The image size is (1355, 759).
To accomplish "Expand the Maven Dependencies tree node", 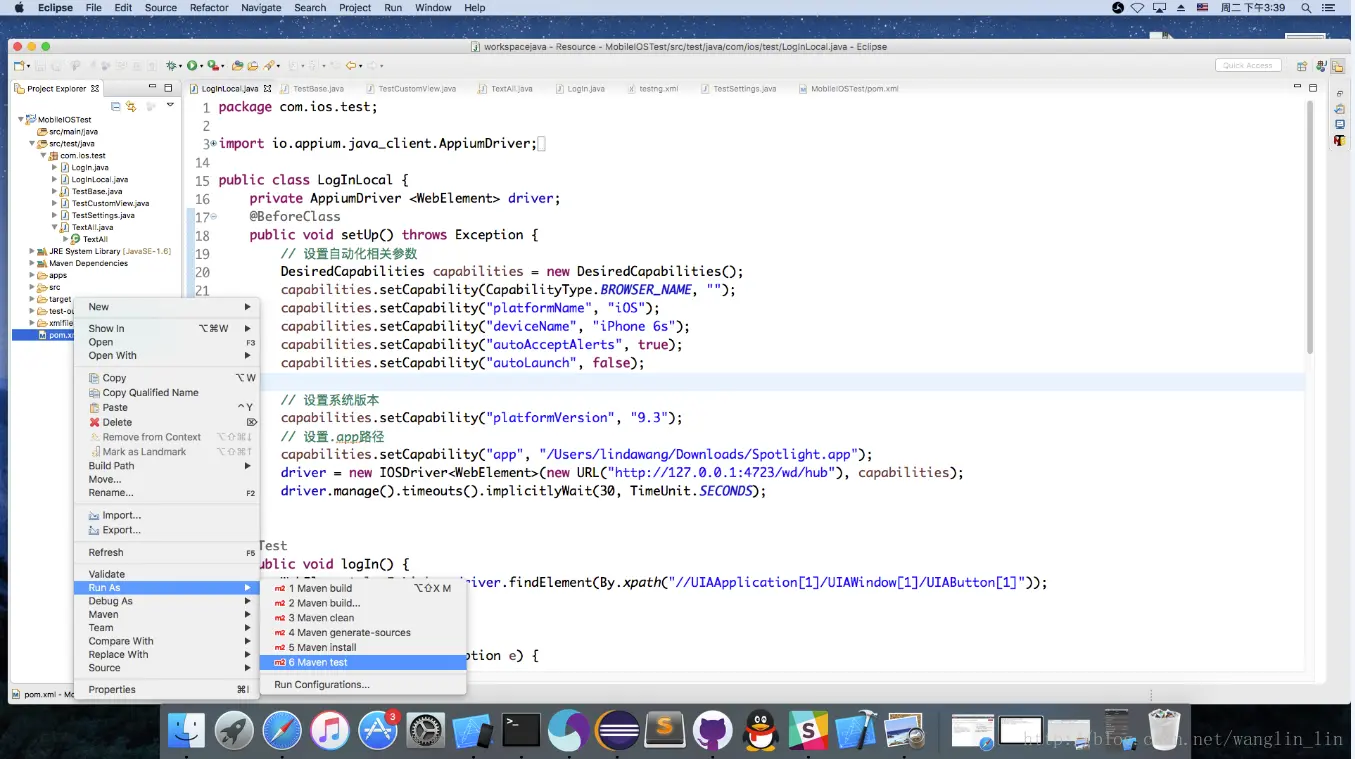I will pos(32,263).
